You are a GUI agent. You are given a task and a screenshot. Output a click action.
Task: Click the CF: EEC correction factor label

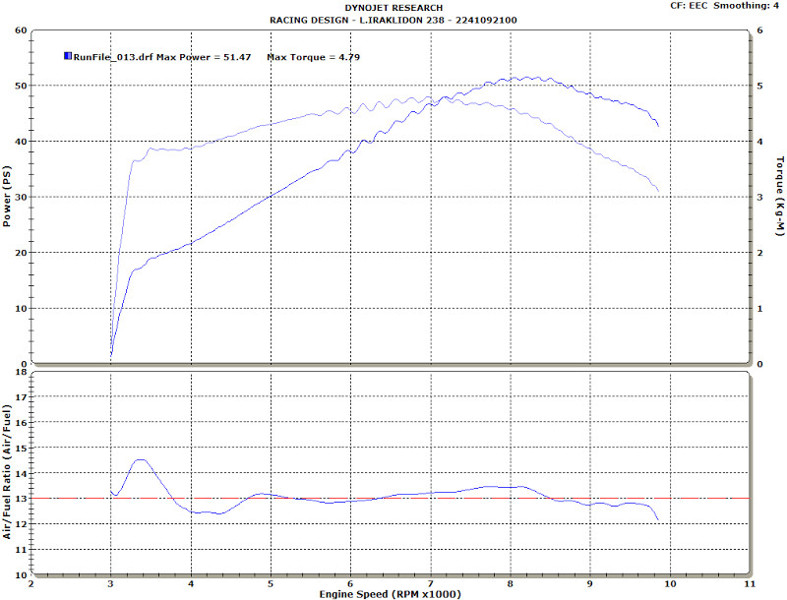[x=691, y=6]
